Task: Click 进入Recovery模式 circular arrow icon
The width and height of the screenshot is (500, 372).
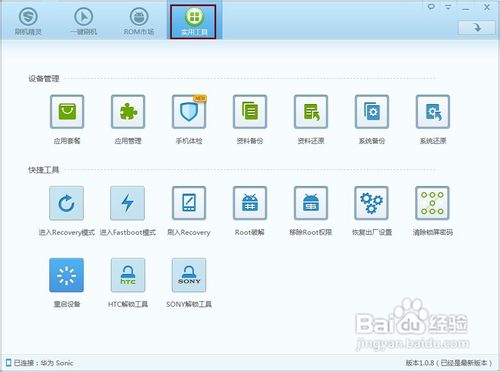Action: pos(66,203)
